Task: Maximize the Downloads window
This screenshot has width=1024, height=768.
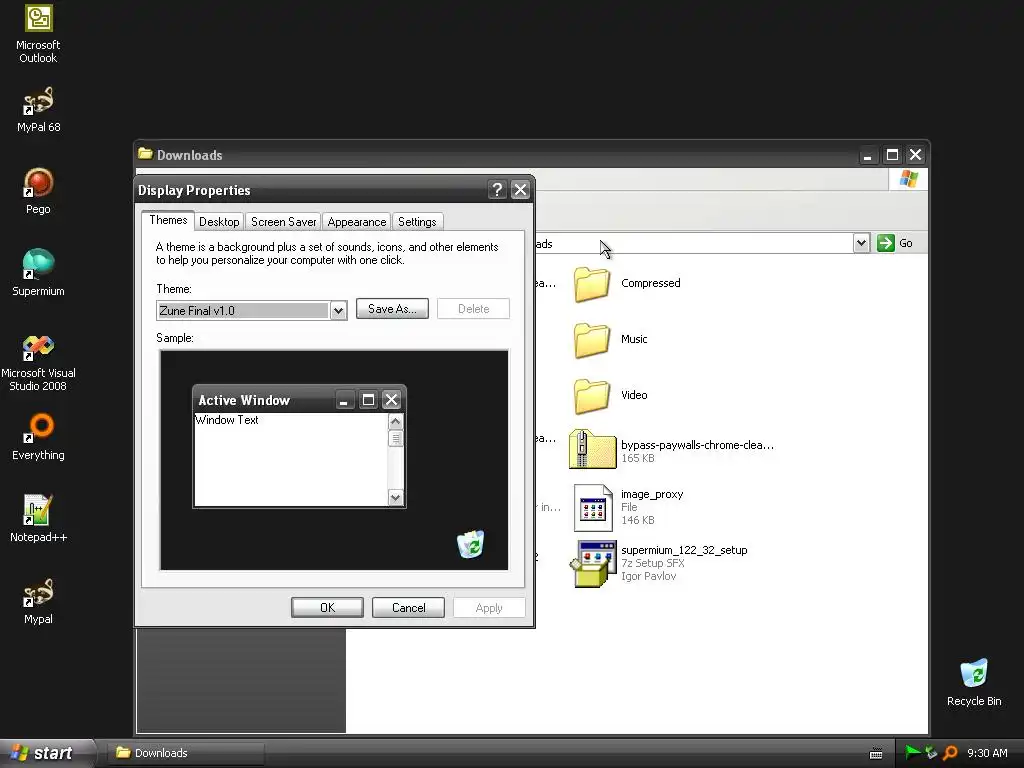Action: pyautogui.click(x=891, y=155)
